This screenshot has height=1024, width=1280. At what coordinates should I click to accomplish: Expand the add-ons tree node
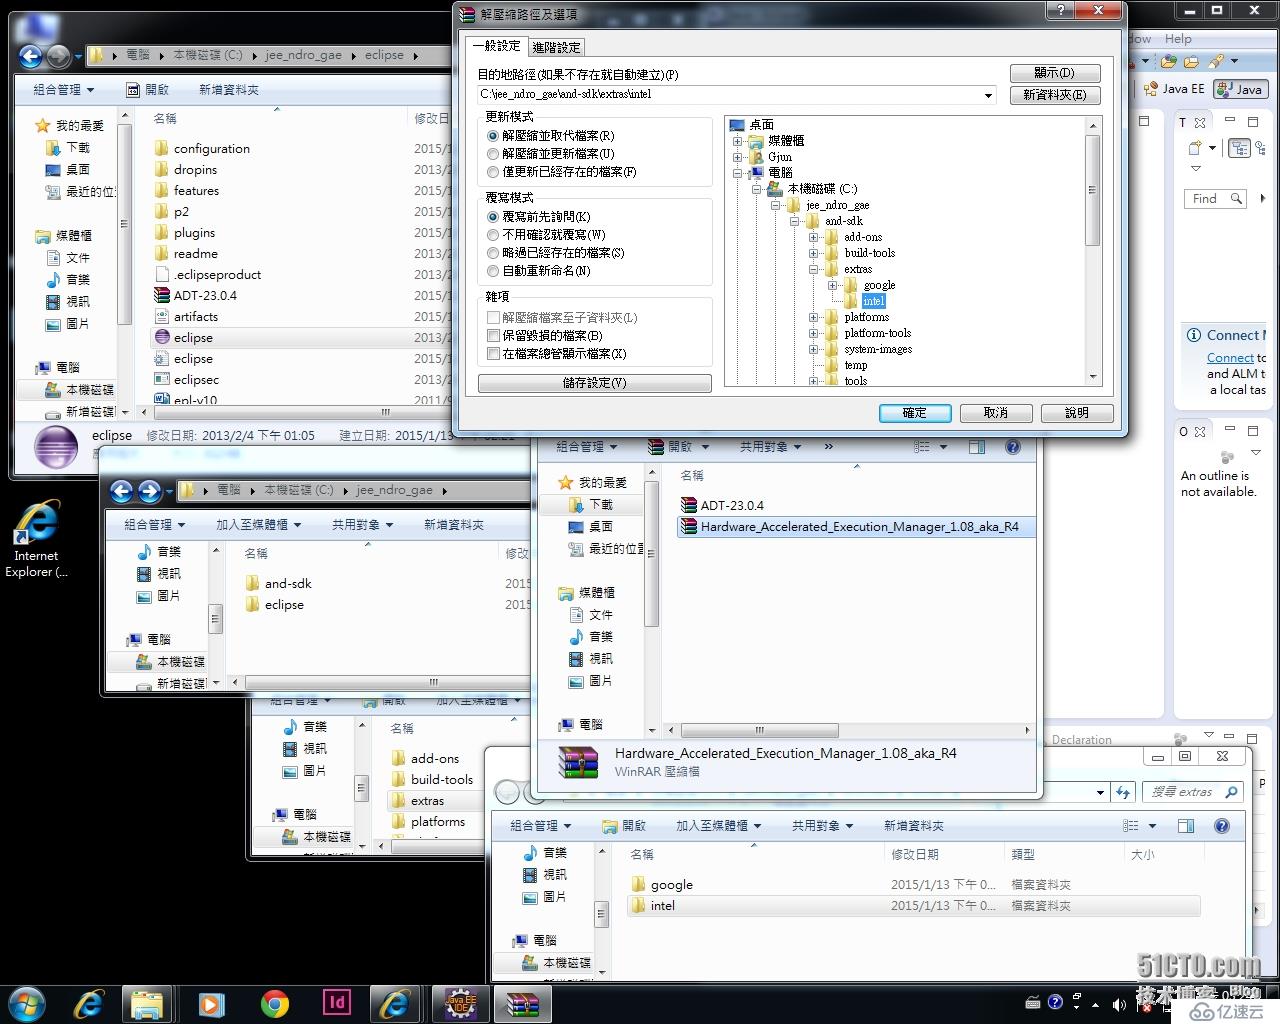pos(814,237)
